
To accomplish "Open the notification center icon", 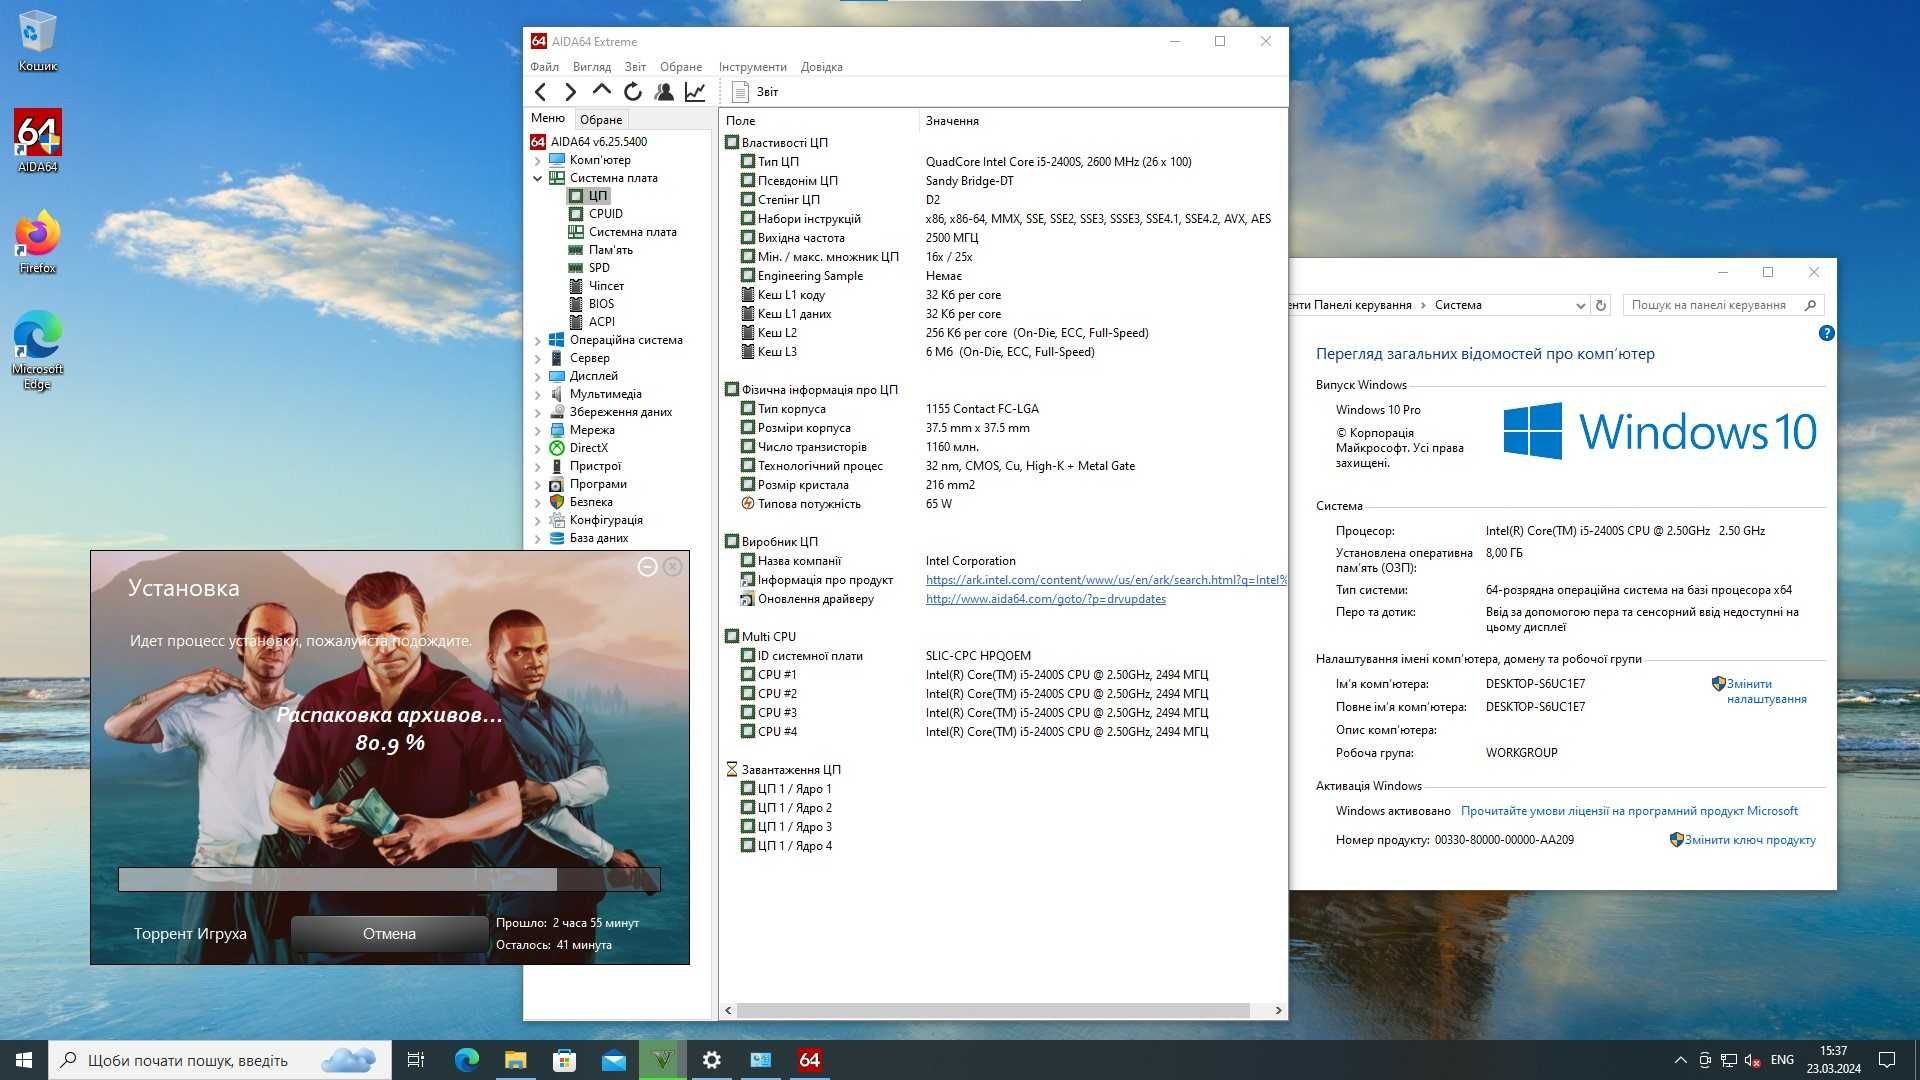I will coord(1887,1060).
